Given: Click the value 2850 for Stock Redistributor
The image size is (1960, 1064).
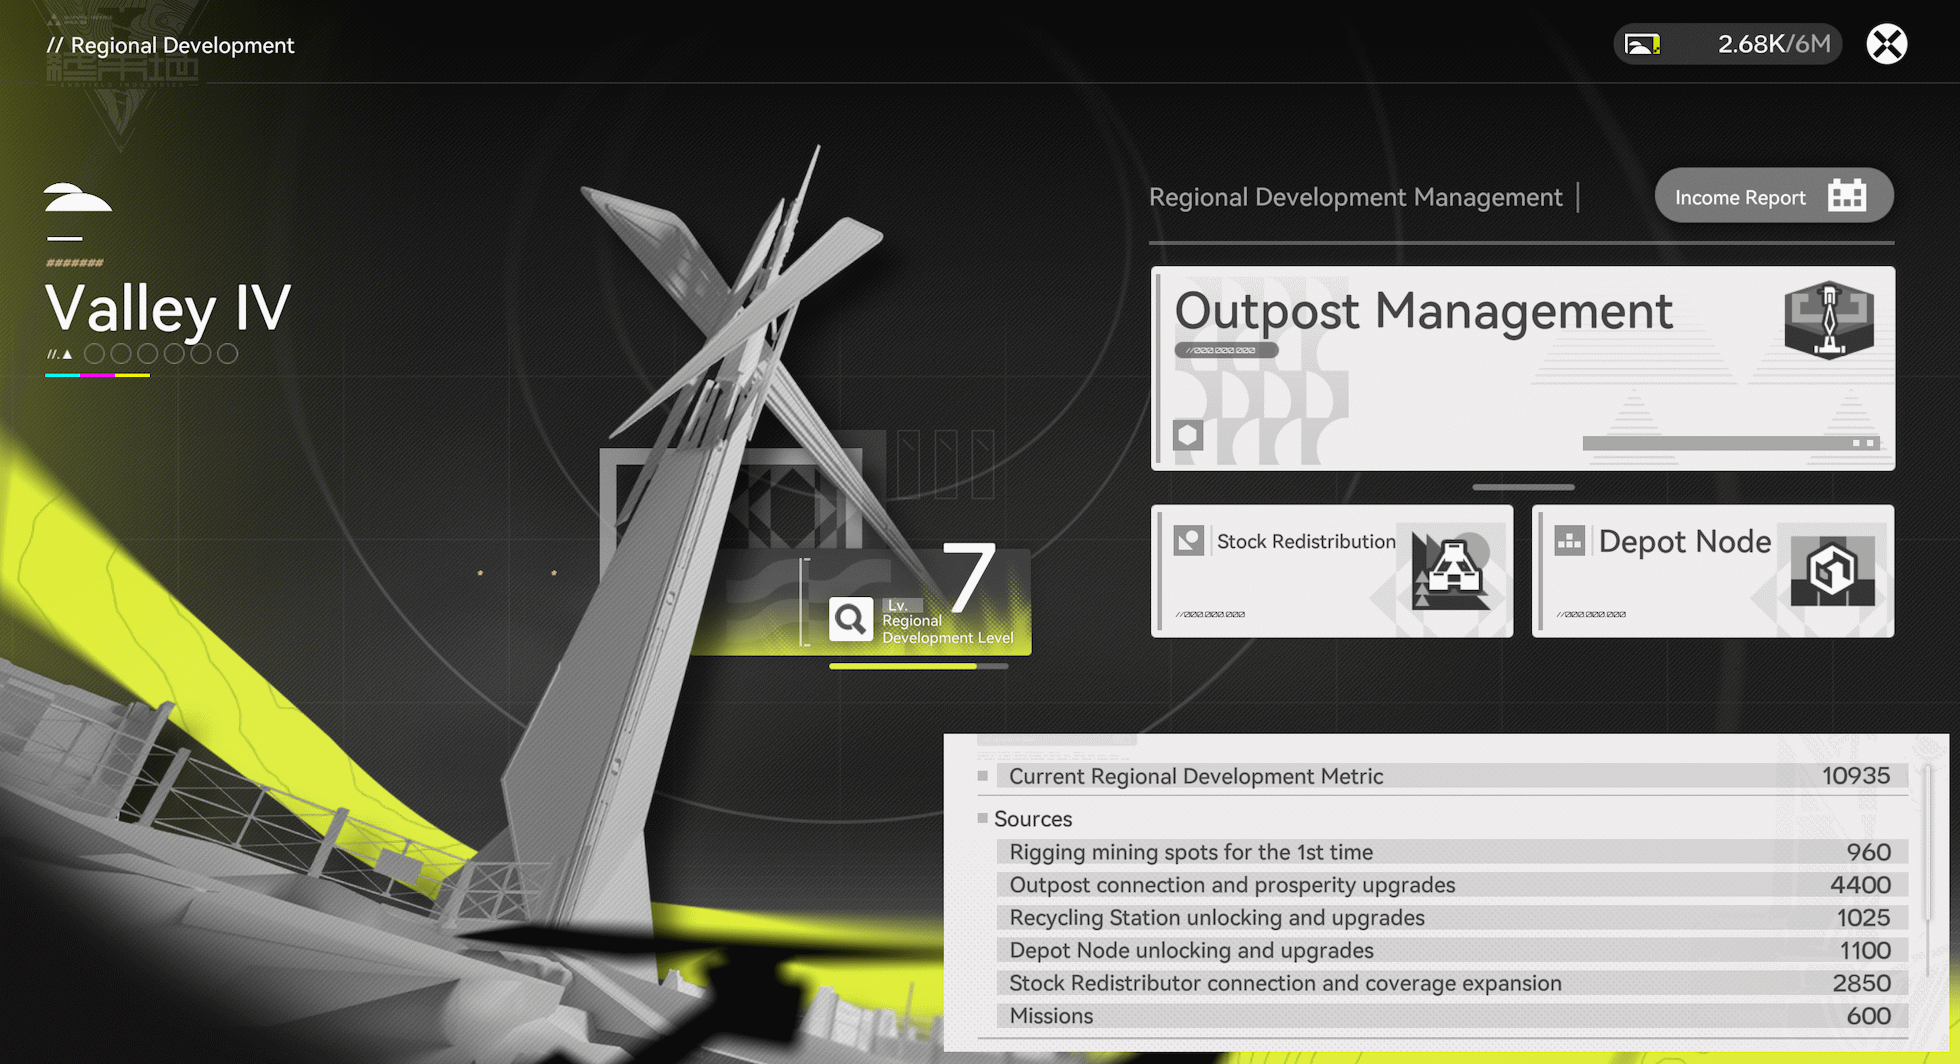Looking at the screenshot, I should 1861,983.
